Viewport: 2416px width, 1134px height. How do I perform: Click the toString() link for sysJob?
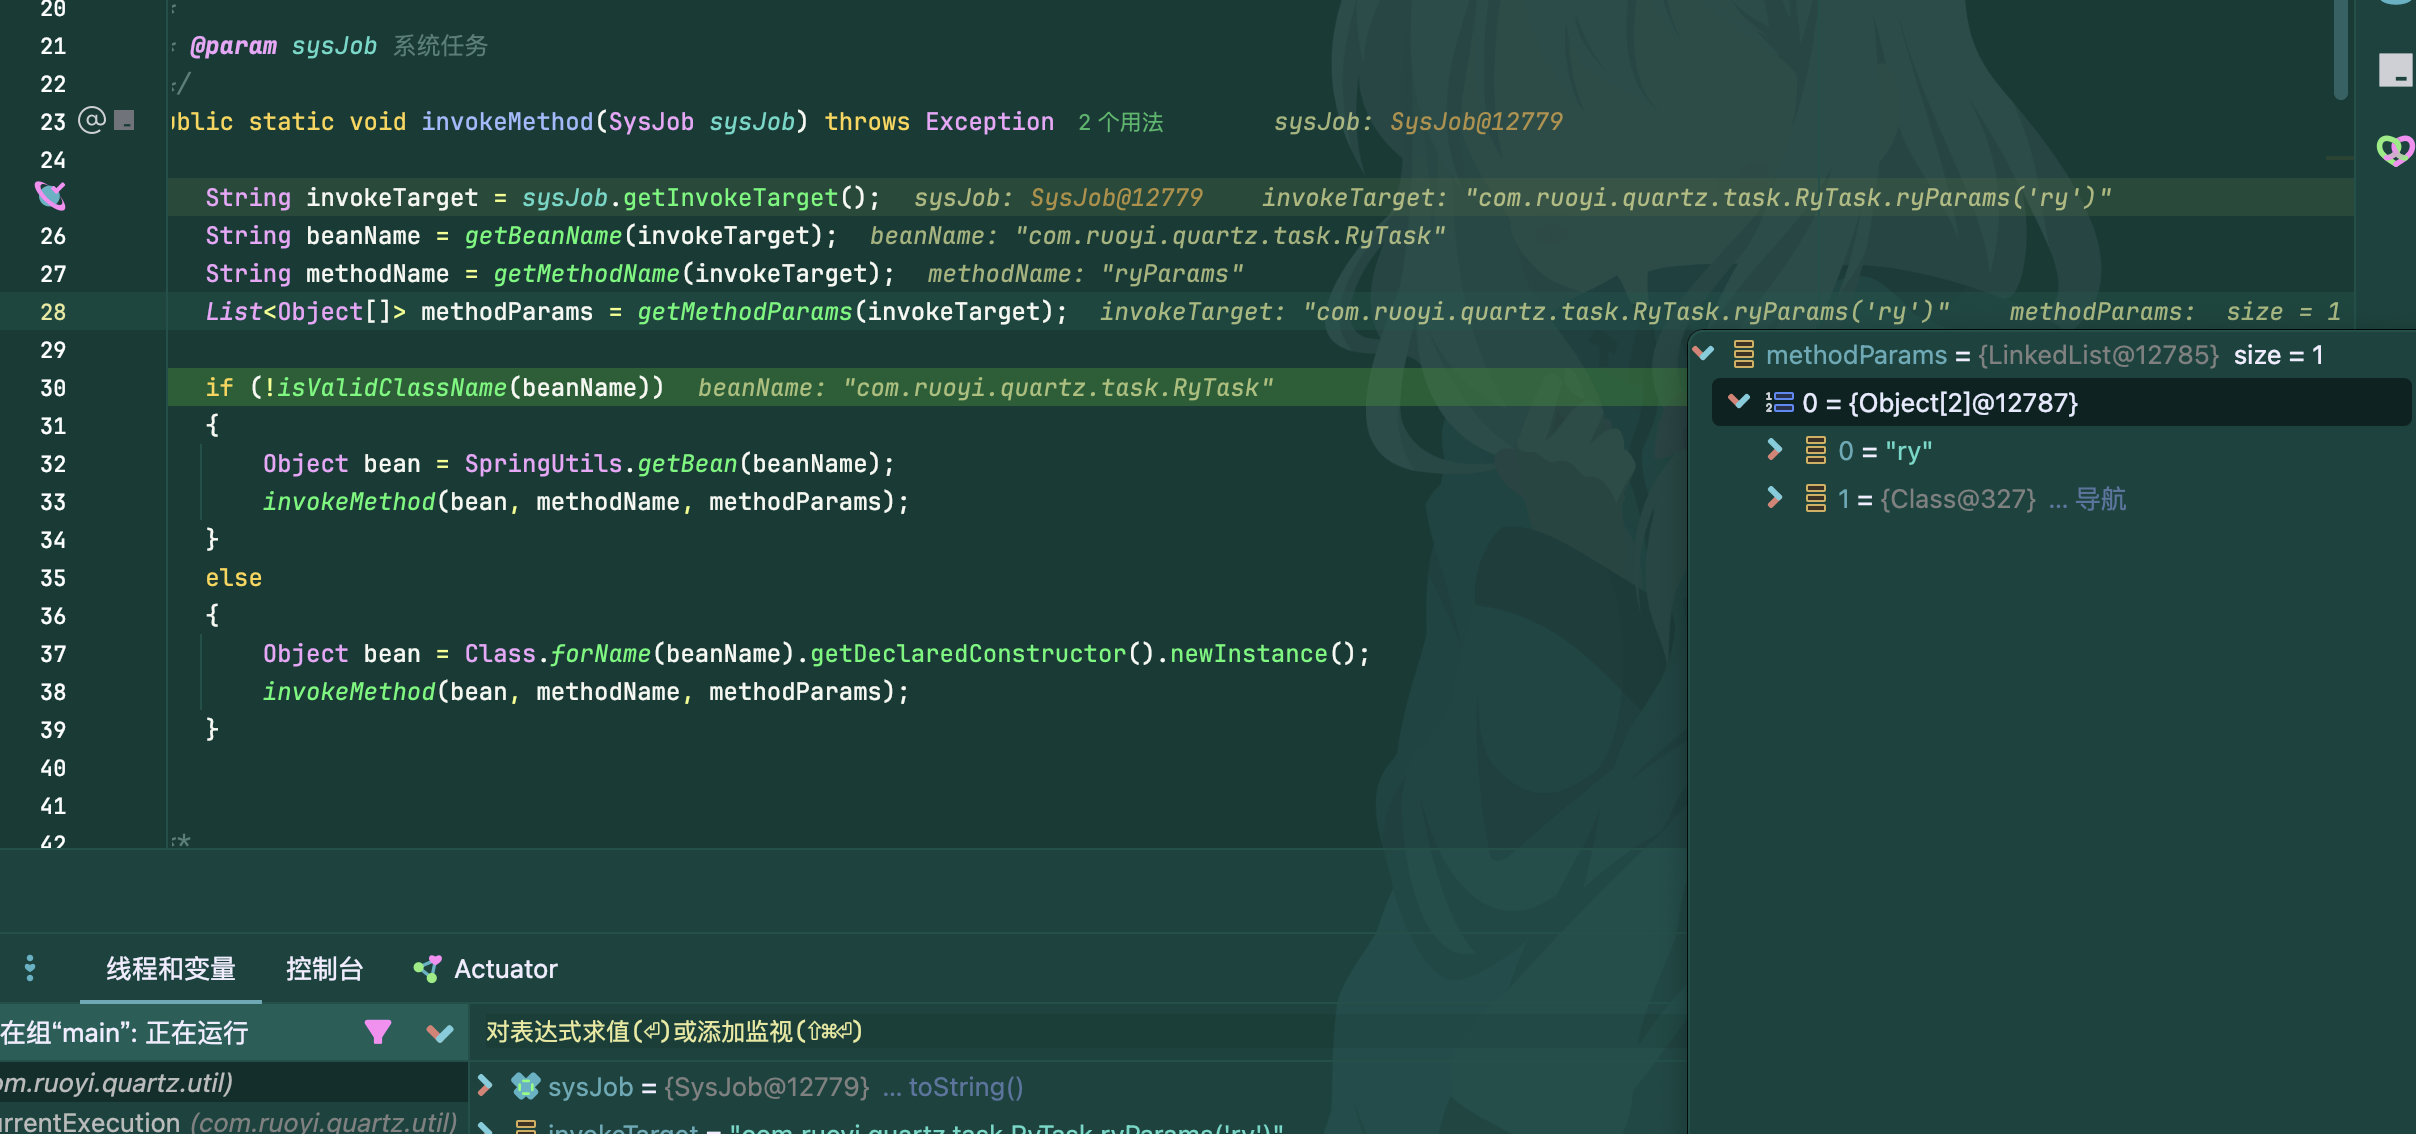pos(966,1086)
